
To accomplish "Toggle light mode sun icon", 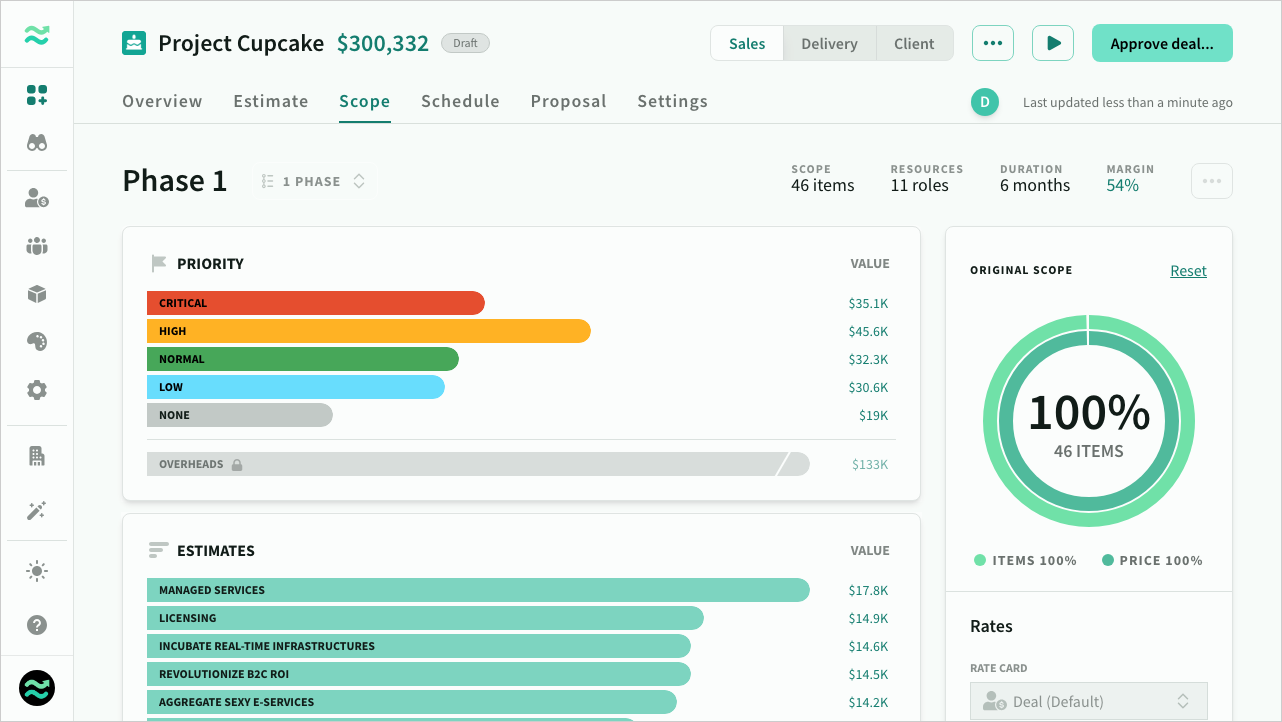I will point(37,571).
